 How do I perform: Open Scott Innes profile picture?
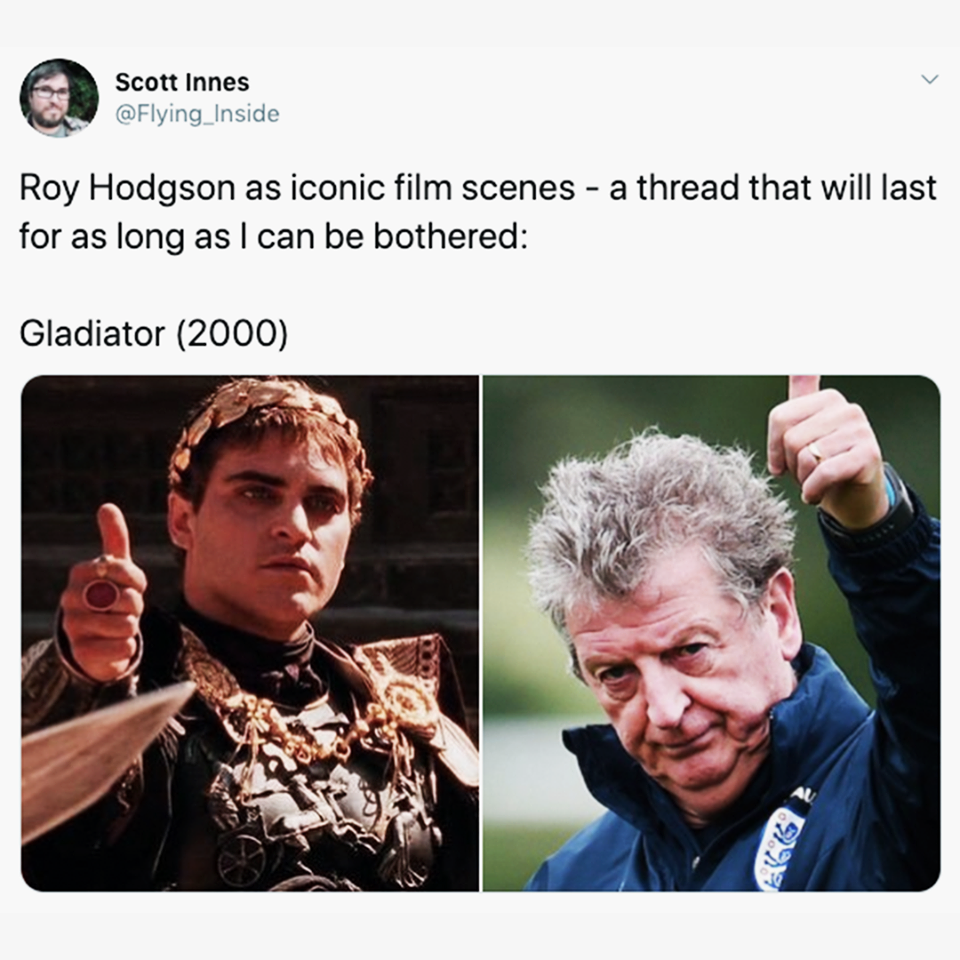[59, 98]
